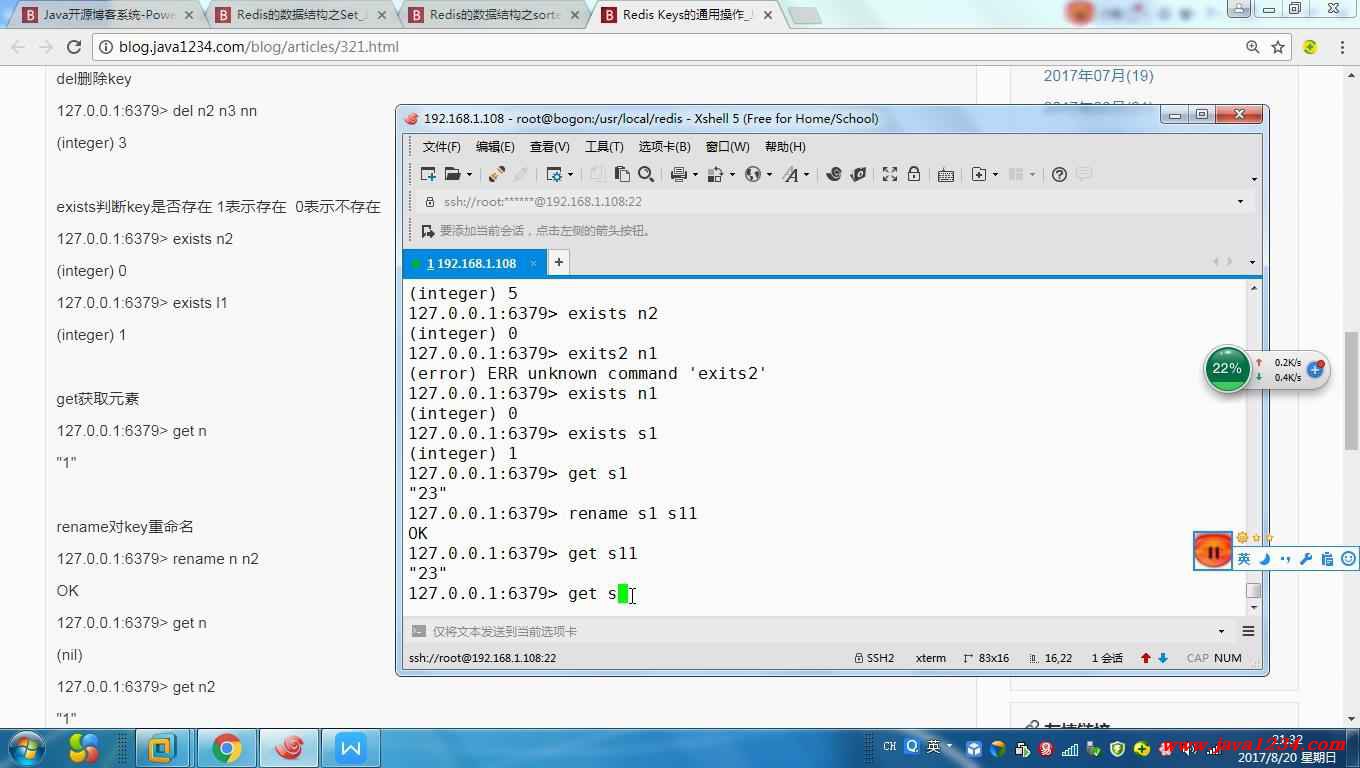This screenshot has width=1360, height=768.
Task: Click the browser page vertical scrollbar thumb
Action: pyautogui.click(x=1351, y=391)
